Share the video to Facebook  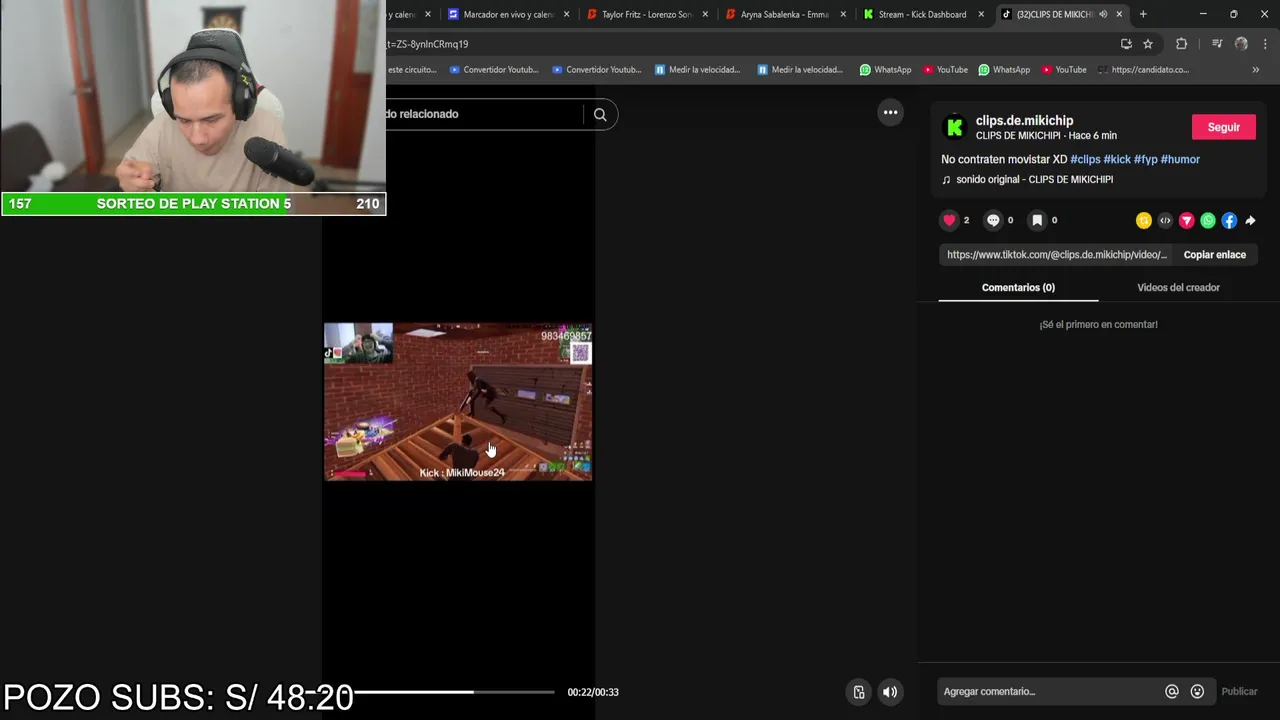pos(1229,220)
